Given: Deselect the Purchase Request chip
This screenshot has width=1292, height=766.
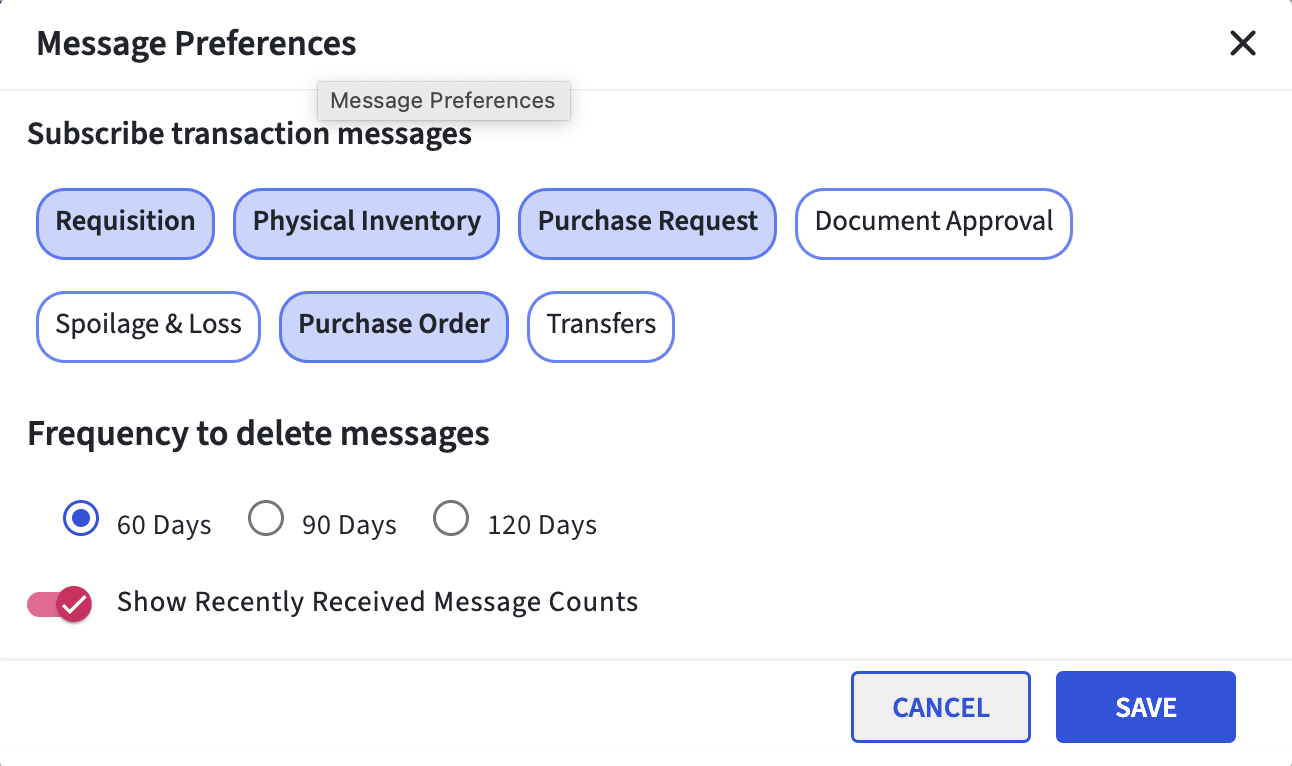Looking at the screenshot, I should (646, 223).
